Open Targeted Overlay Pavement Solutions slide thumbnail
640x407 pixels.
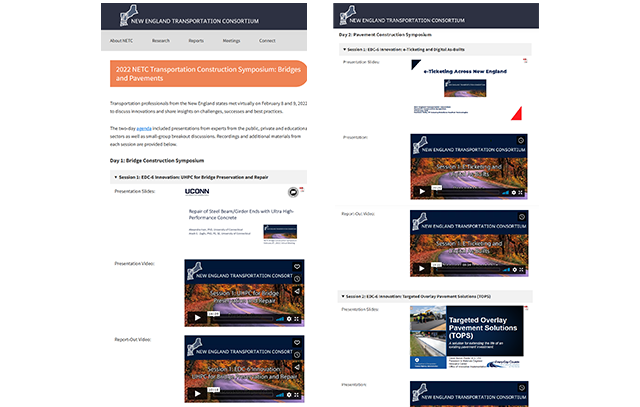(x=467, y=337)
